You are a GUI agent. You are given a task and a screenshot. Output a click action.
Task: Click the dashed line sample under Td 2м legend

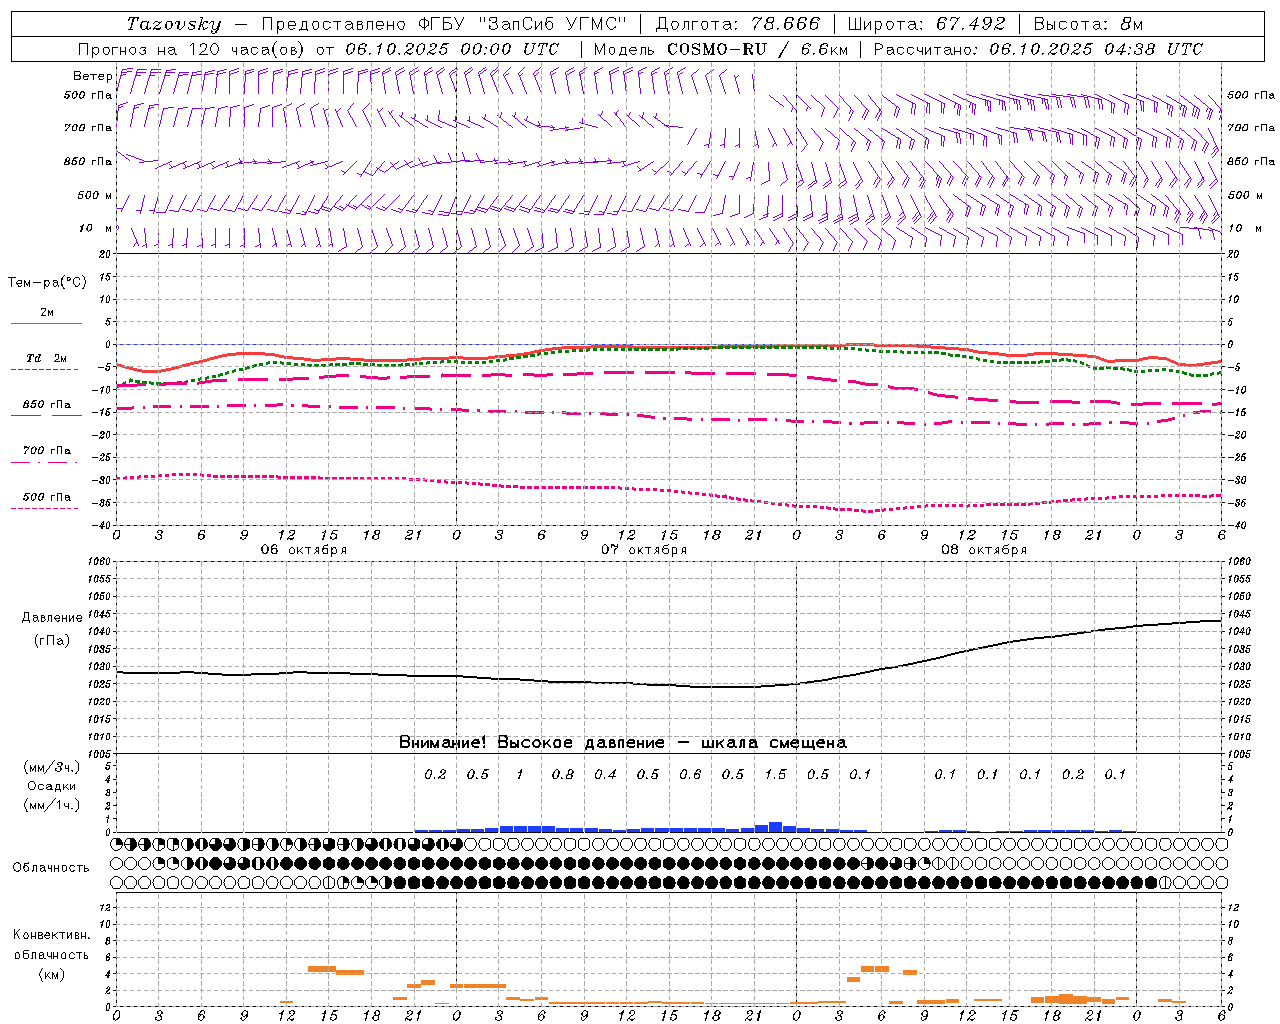pos(45,370)
